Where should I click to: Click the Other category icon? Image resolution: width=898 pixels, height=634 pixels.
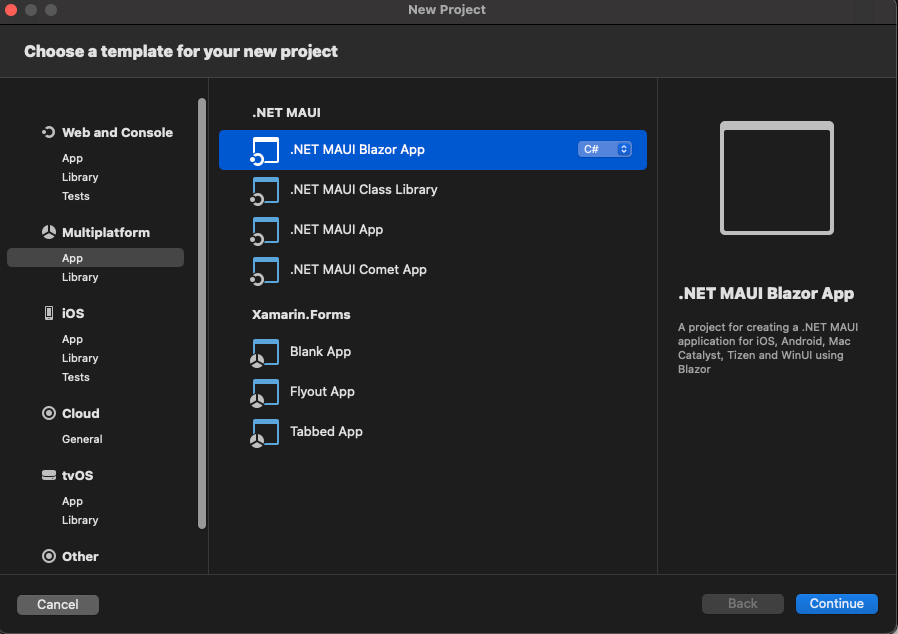click(49, 556)
